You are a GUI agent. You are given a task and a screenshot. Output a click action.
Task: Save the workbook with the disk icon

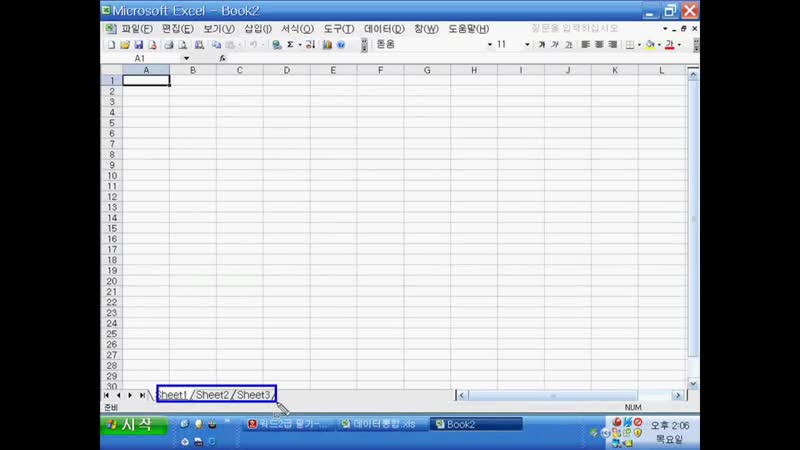(139, 45)
